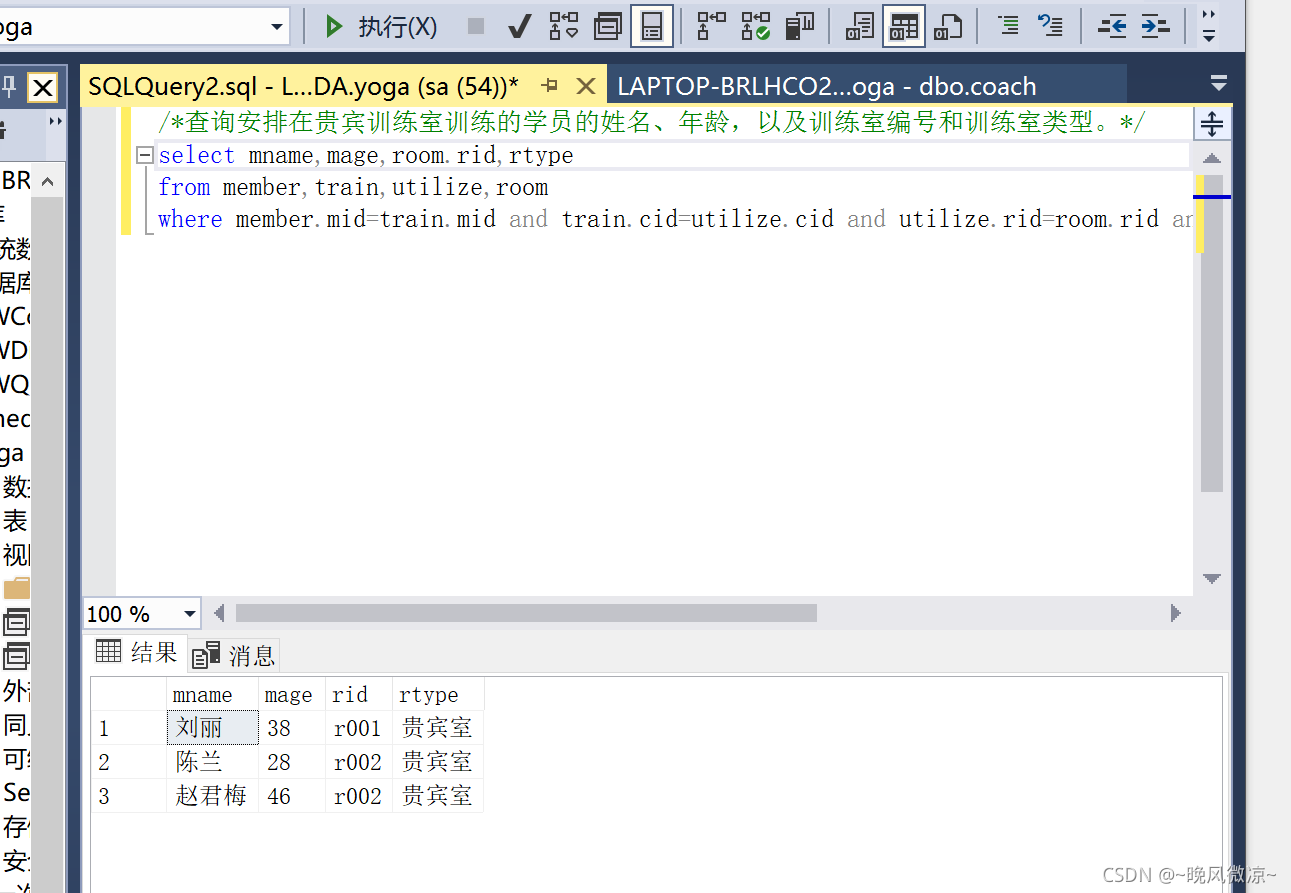Pin the SQLQuery2.sql tab
The width and height of the screenshot is (1291, 893).
point(549,86)
